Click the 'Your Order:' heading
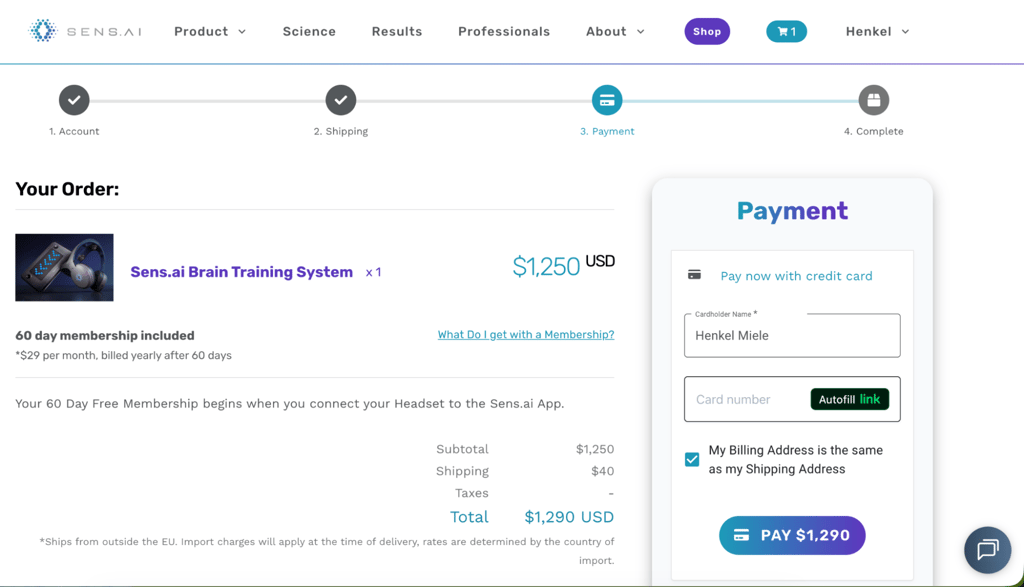Viewport: 1024px width, 587px height. (x=67, y=189)
